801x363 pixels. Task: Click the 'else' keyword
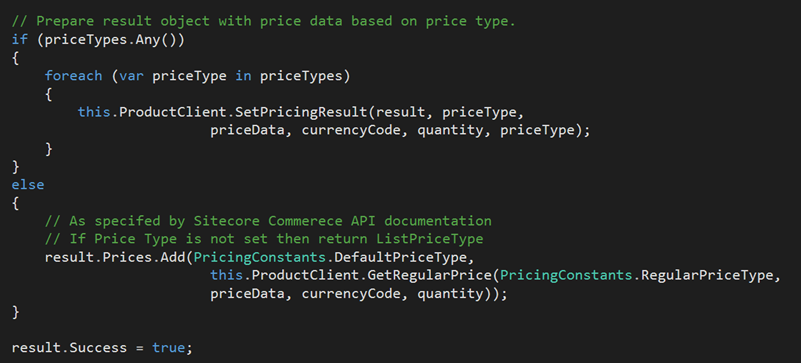pyautogui.click(x=28, y=184)
